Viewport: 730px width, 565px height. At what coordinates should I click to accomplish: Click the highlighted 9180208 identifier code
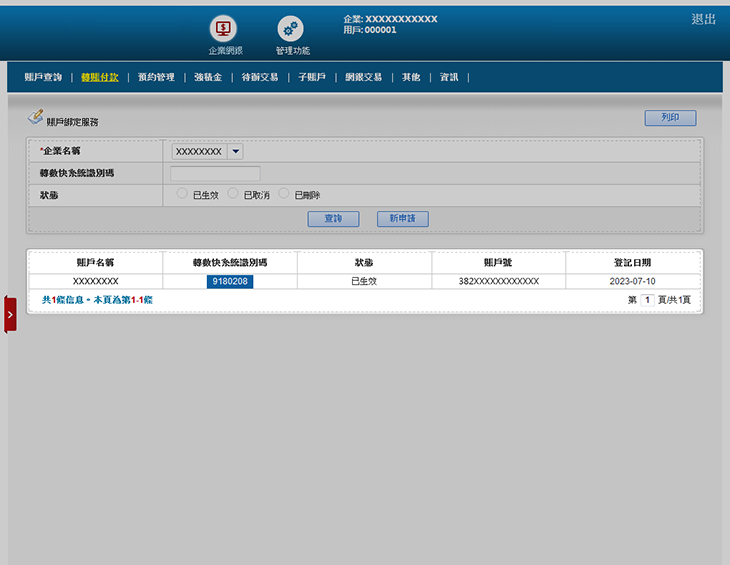point(230,282)
